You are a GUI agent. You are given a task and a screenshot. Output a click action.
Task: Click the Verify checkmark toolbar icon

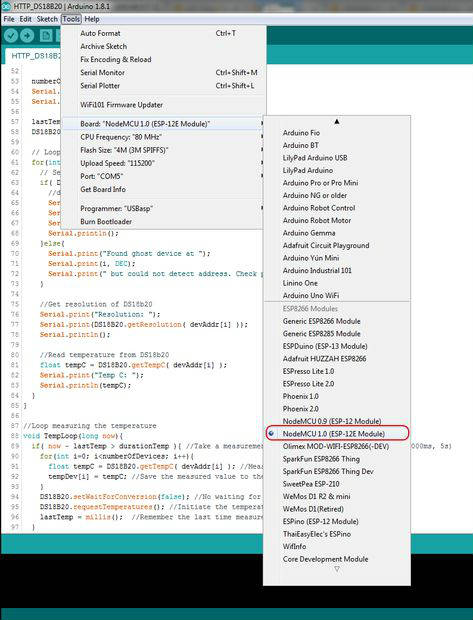(x=11, y=36)
